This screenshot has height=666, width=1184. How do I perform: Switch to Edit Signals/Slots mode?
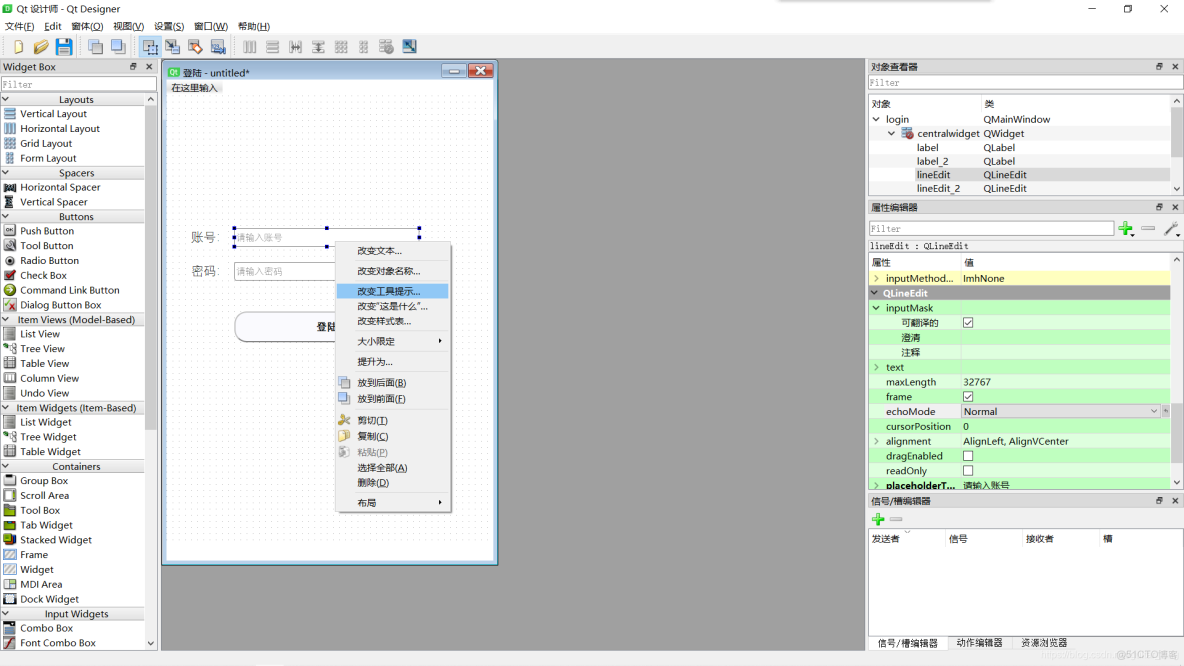(x=173, y=46)
